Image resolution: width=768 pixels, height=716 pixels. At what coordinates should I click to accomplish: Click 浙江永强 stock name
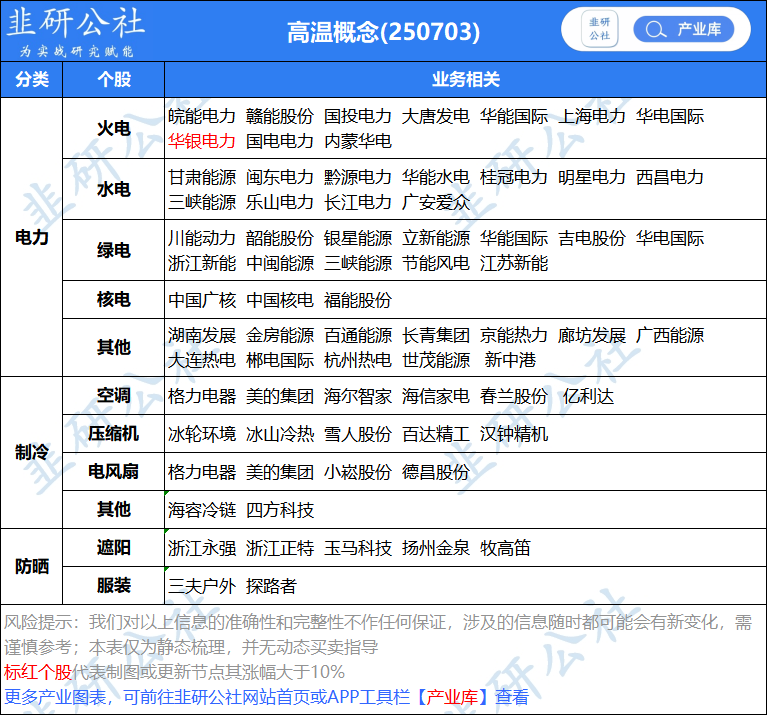click(202, 548)
